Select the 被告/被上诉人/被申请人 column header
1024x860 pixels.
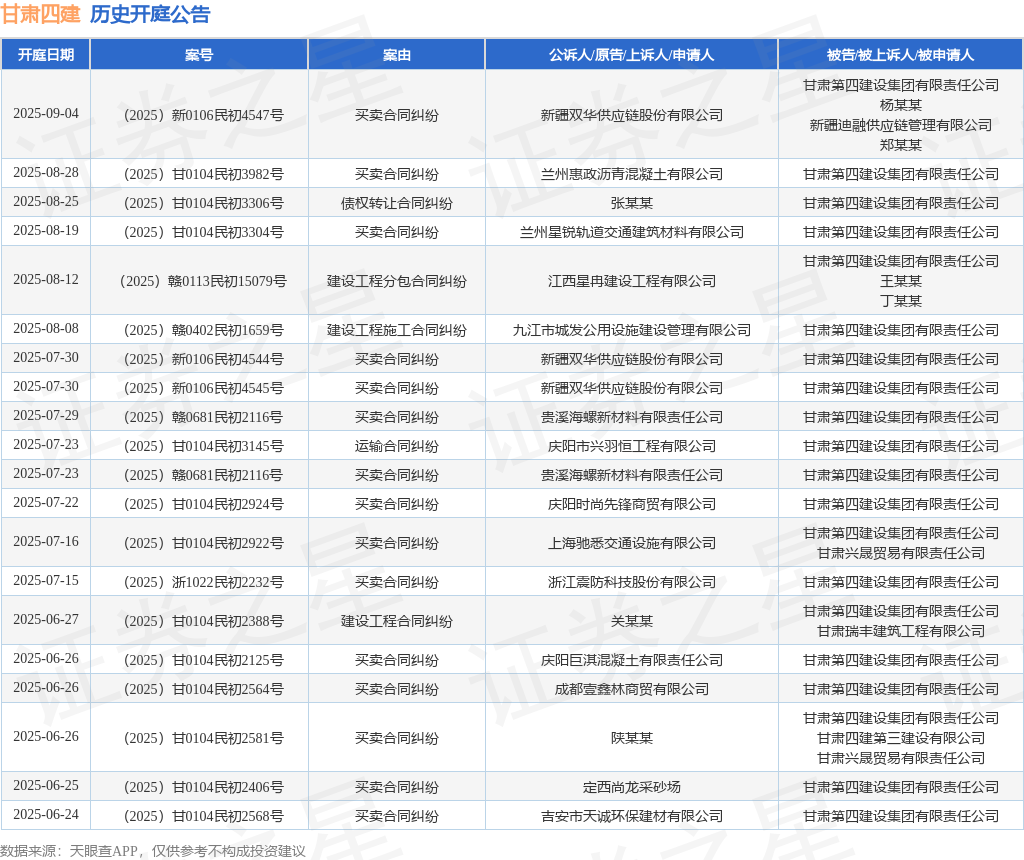(x=900, y=55)
